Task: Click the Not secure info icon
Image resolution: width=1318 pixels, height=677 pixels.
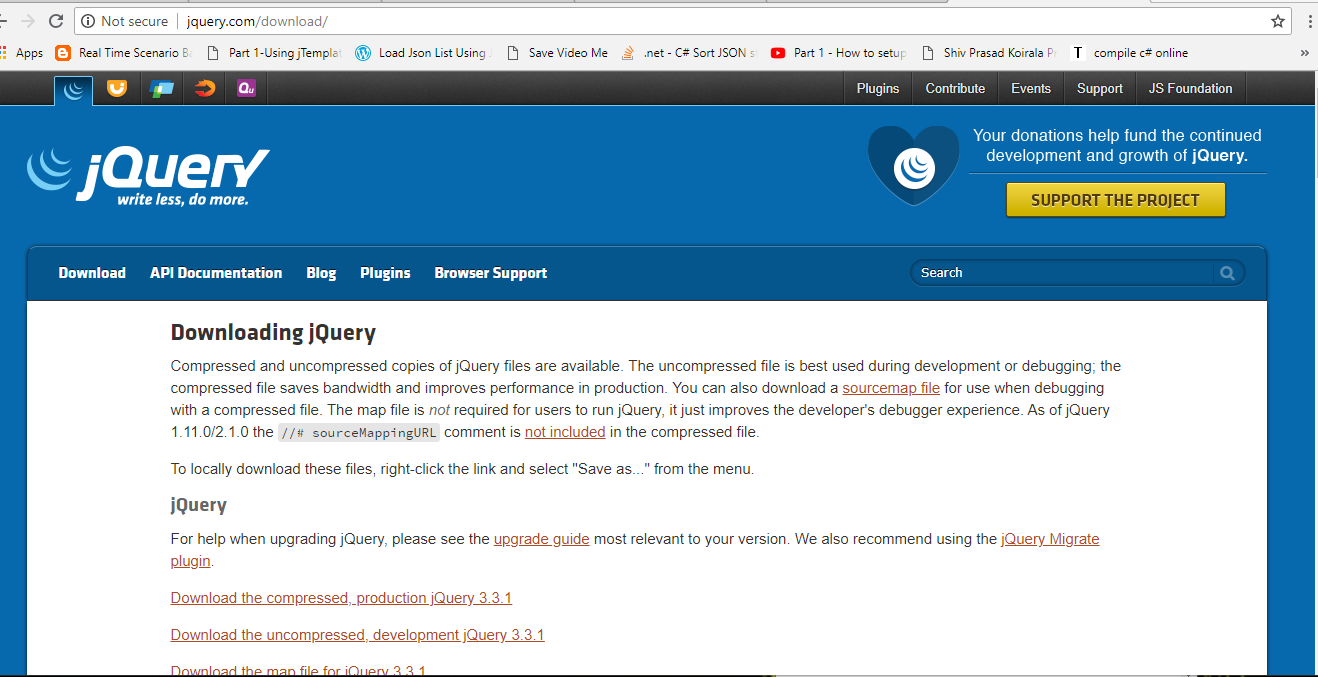Action: (x=88, y=21)
